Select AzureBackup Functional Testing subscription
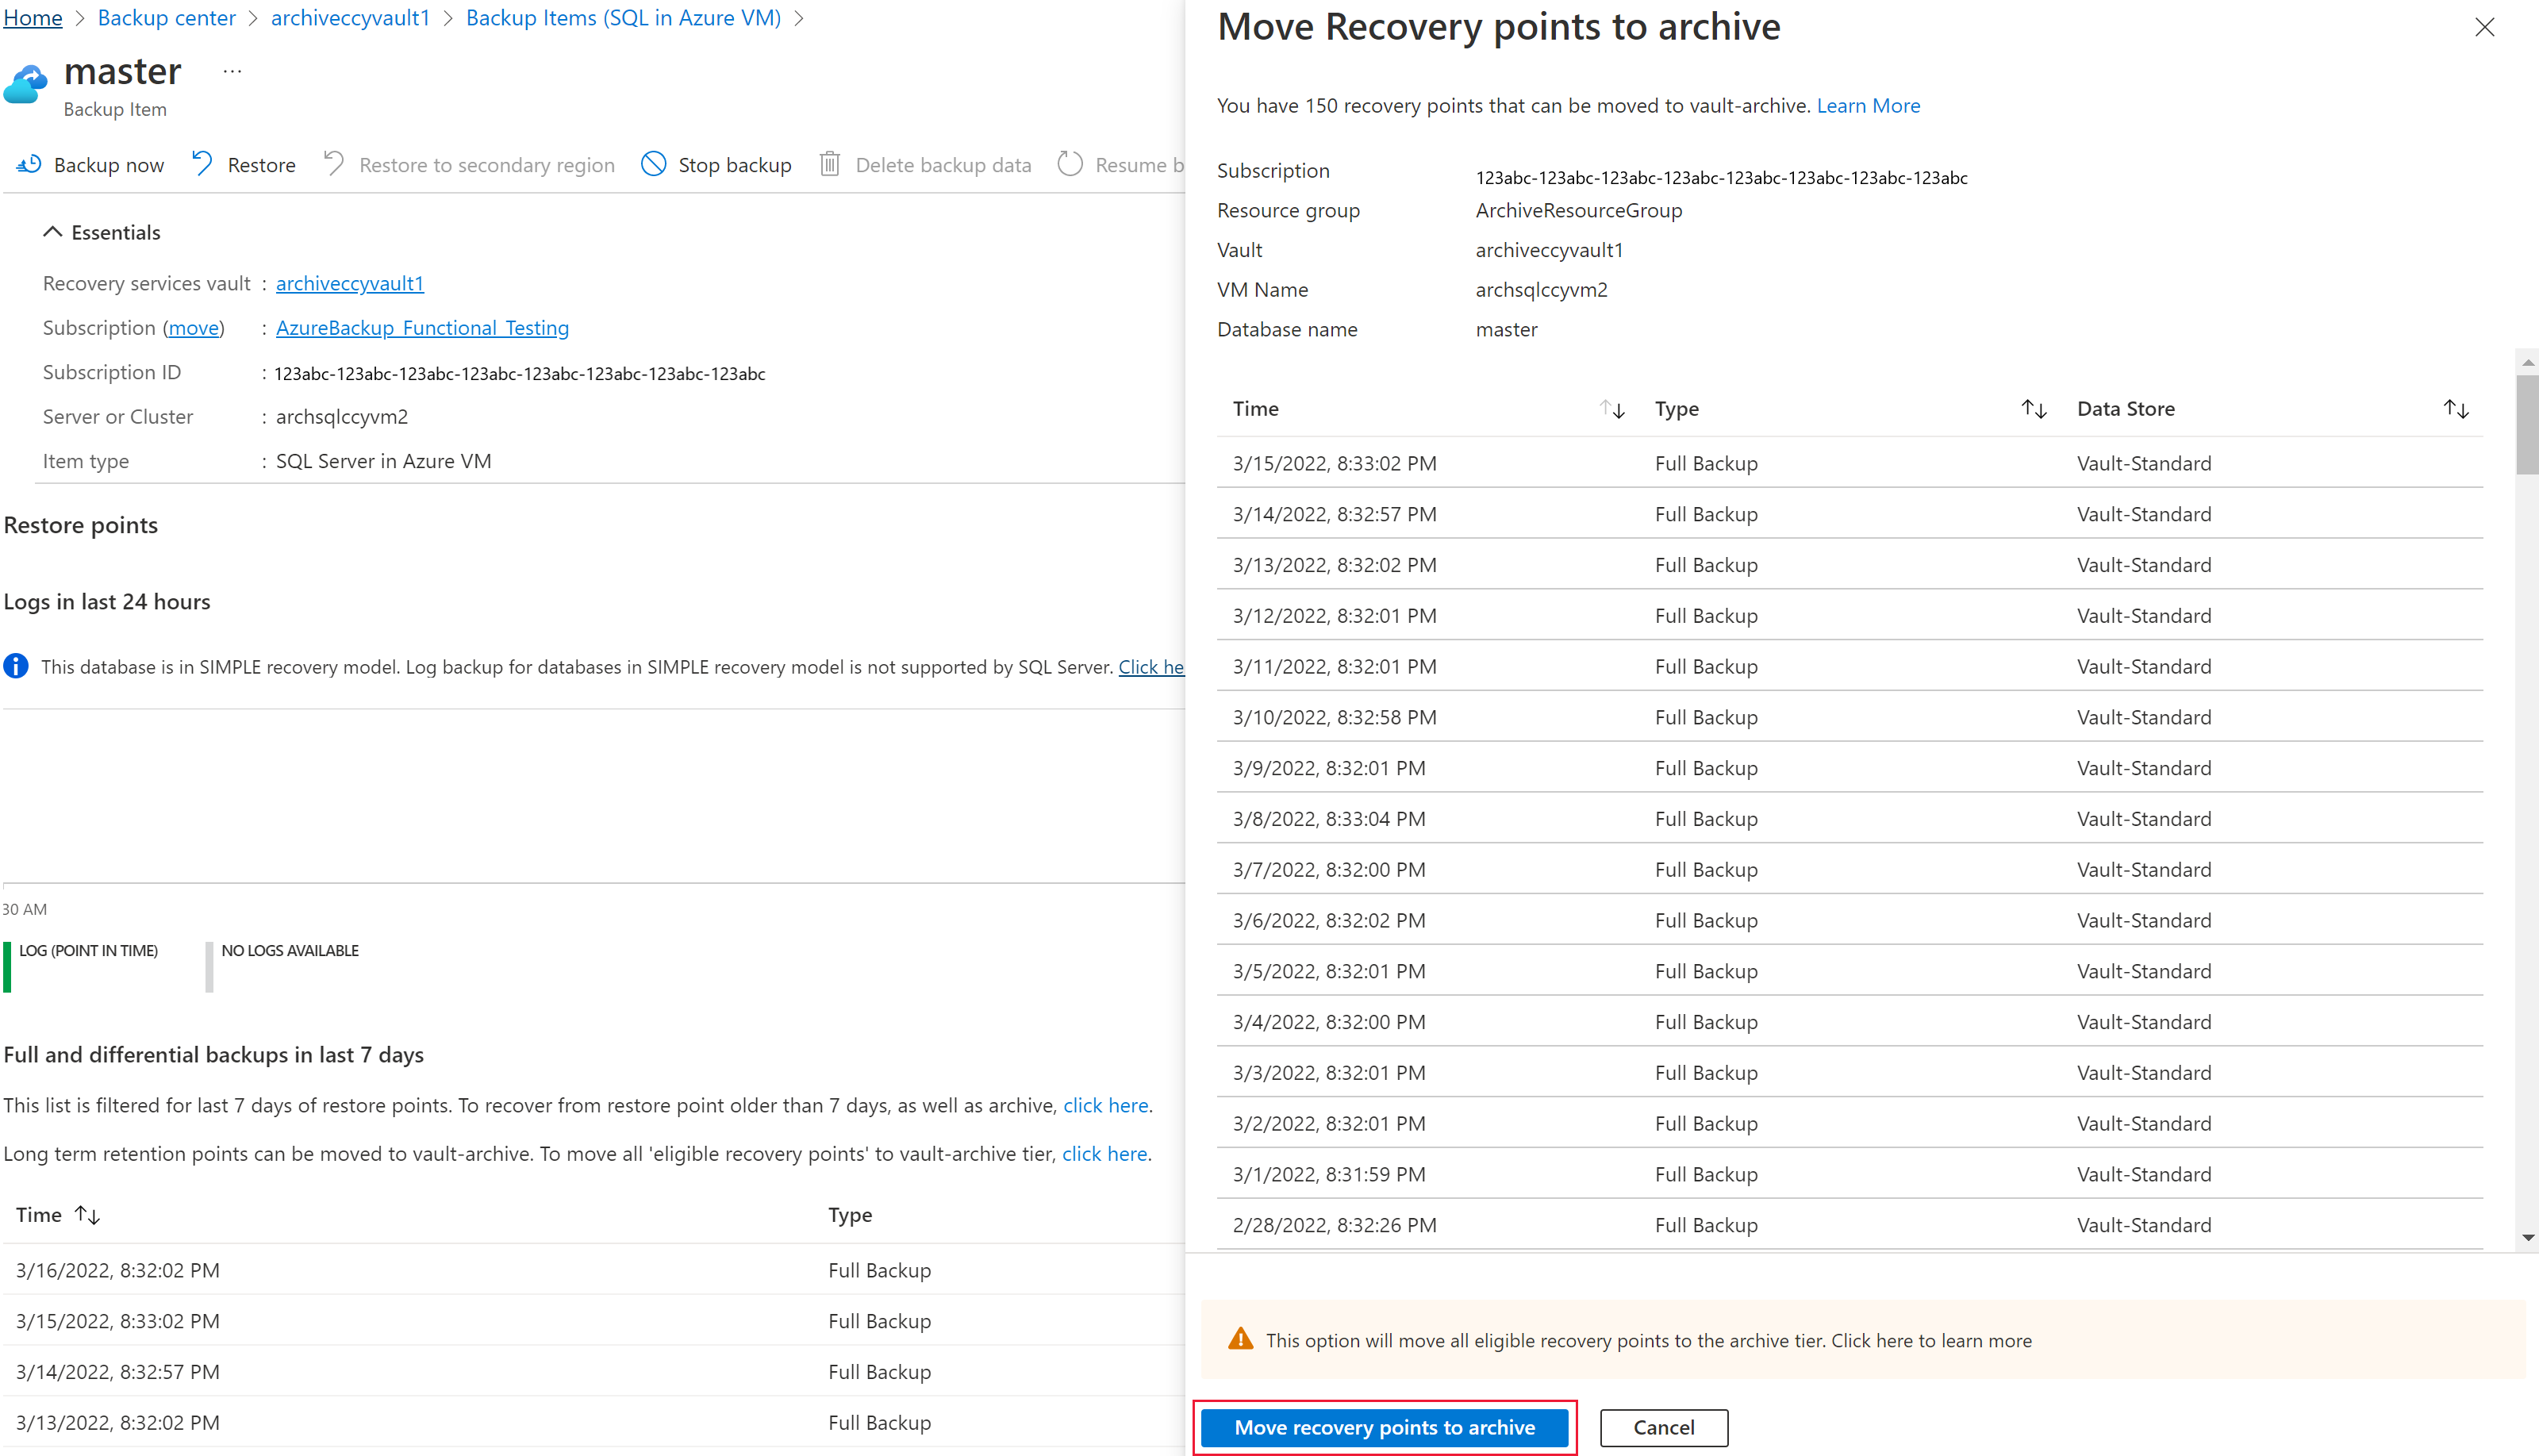The height and width of the screenshot is (1456, 2539). (422, 326)
